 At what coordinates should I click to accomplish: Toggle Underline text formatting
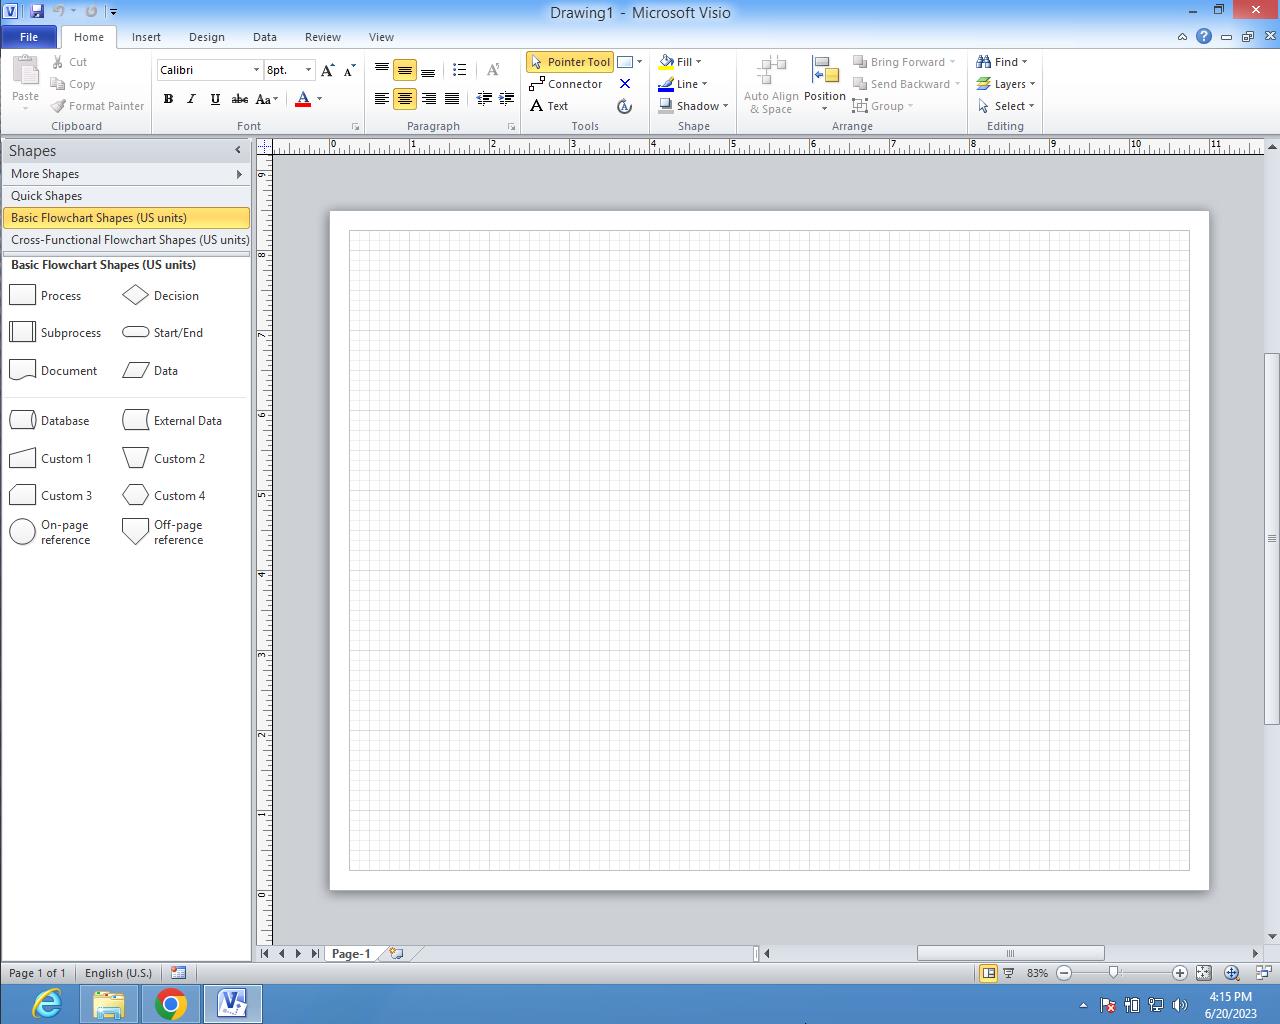[x=214, y=99]
